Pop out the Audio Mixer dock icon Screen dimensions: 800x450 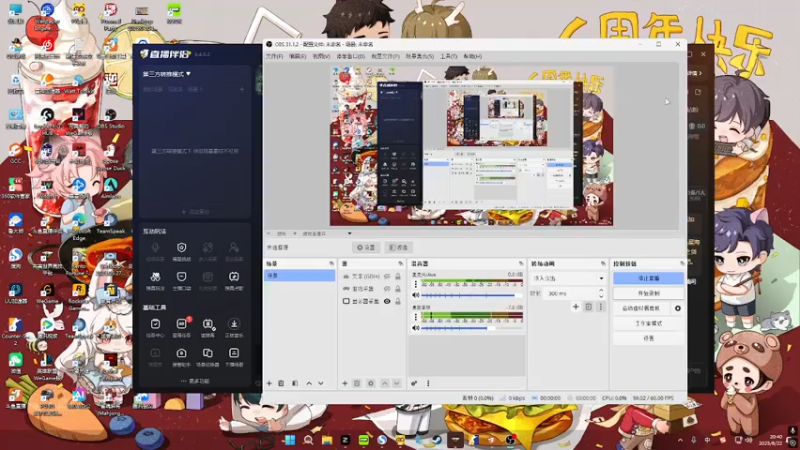[x=521, y=264]
